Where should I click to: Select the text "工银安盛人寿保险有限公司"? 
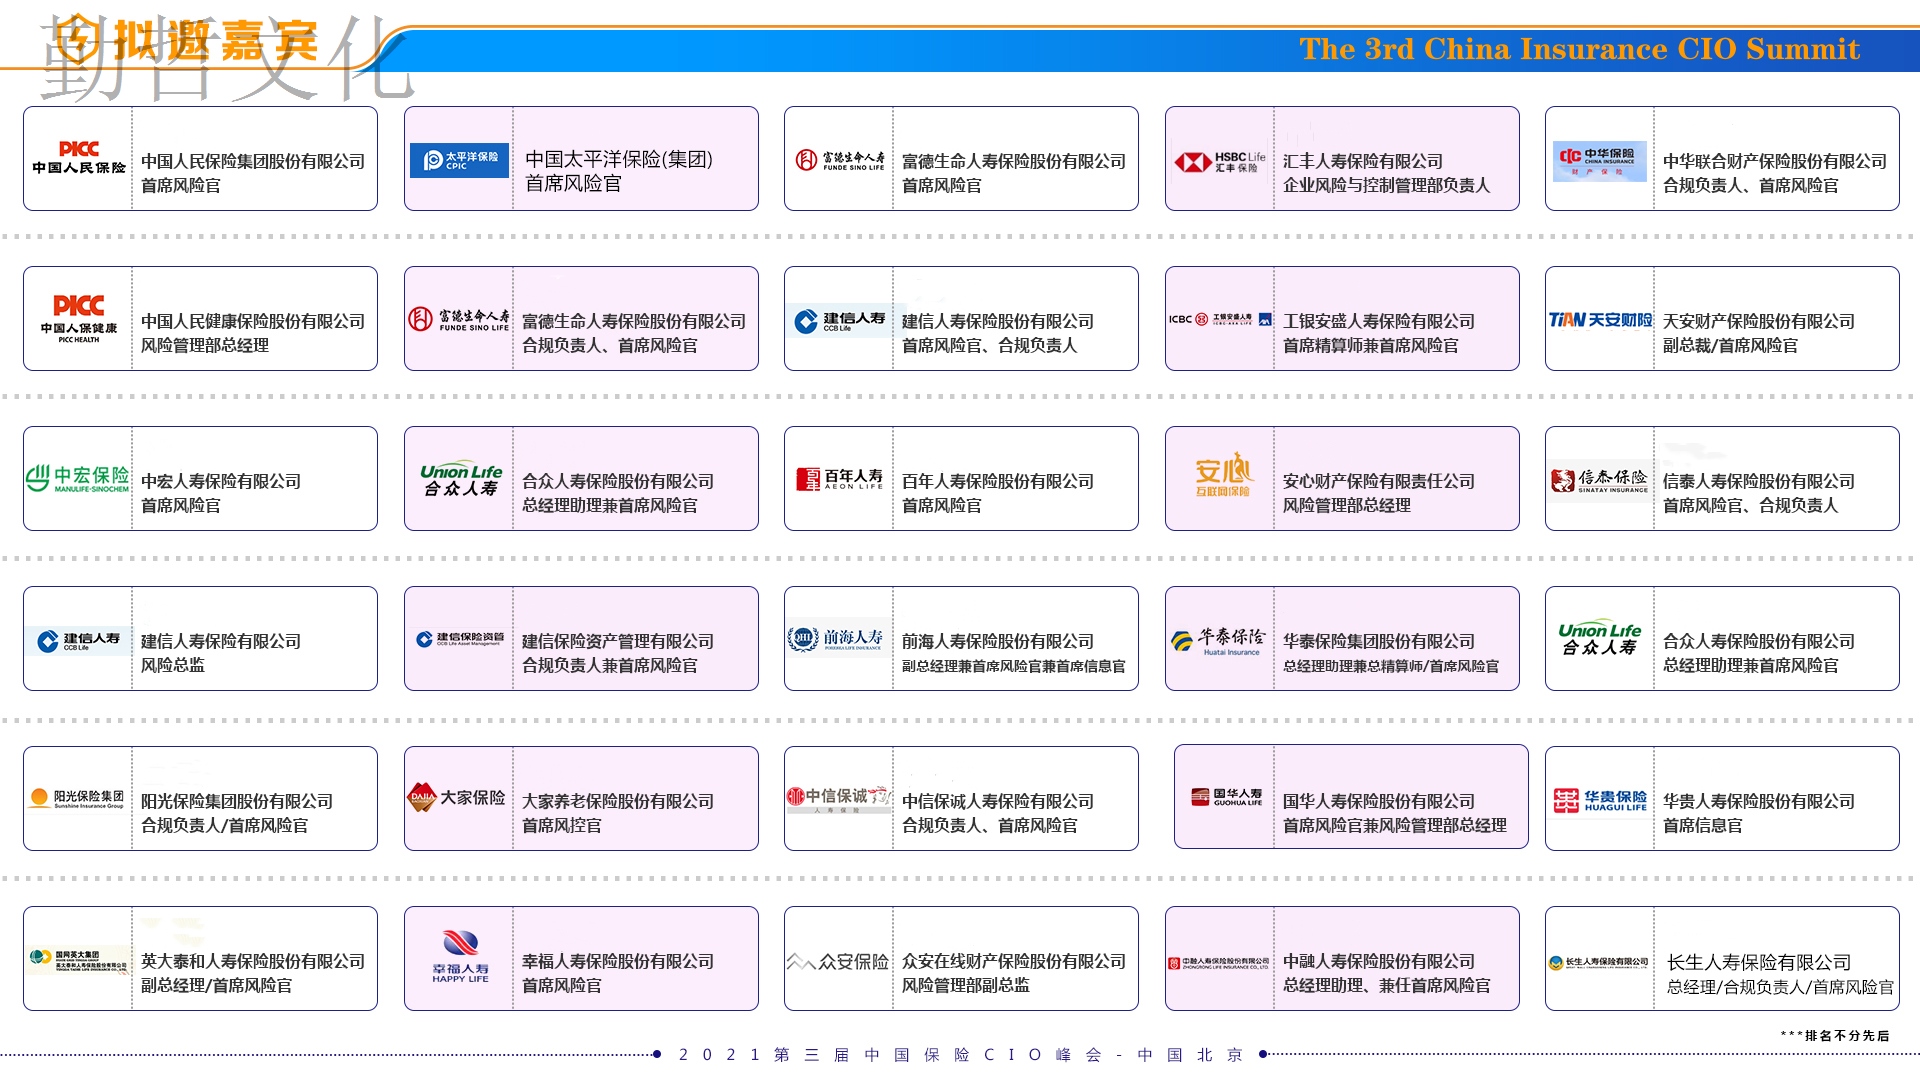tap(1379, 321)
